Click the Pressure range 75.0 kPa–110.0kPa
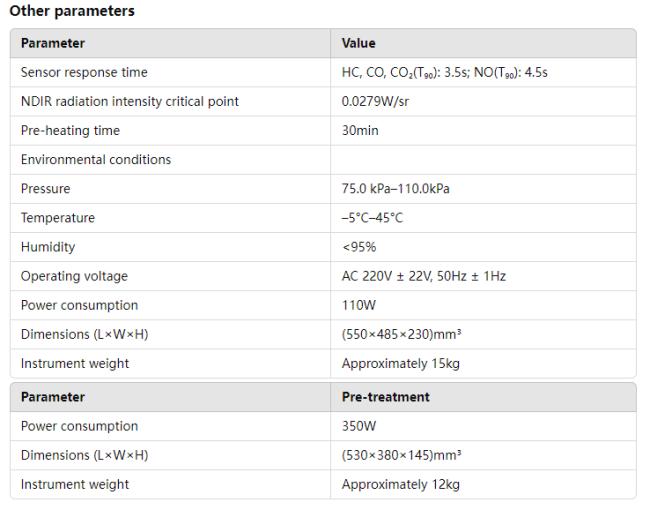650x510 pixels. coord(395,189)
